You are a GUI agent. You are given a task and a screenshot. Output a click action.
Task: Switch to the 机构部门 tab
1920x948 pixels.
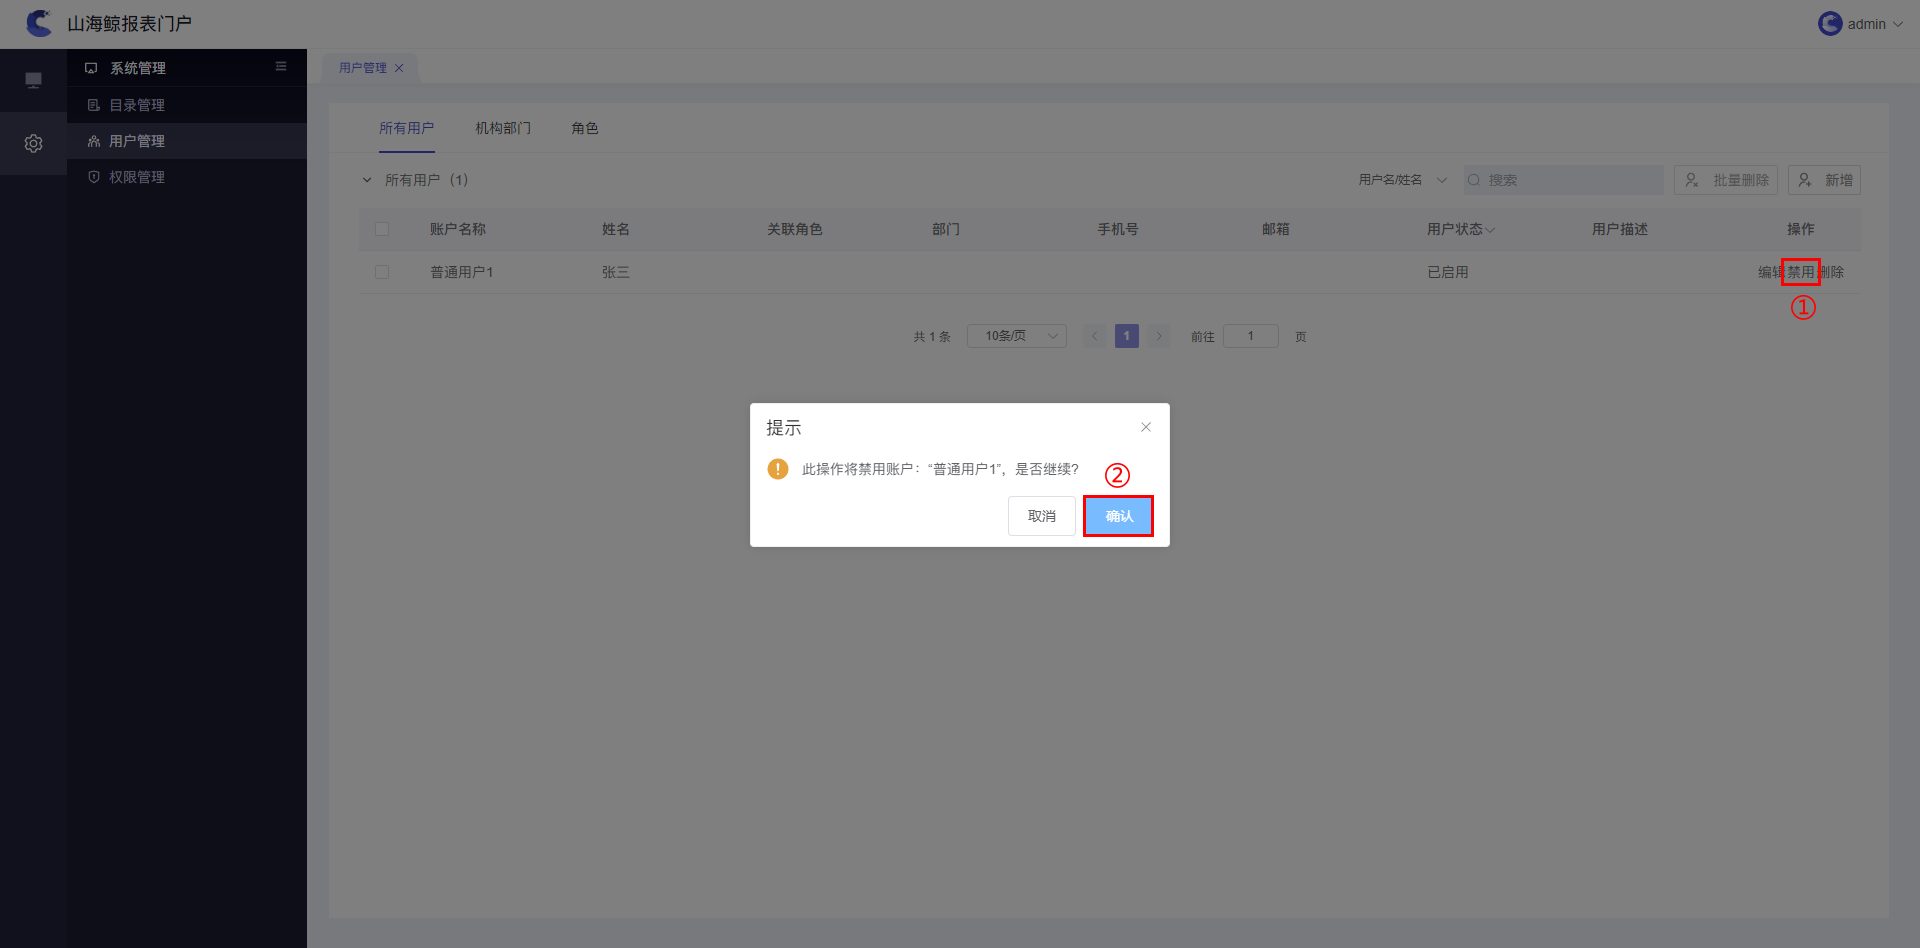pos(503,128)
